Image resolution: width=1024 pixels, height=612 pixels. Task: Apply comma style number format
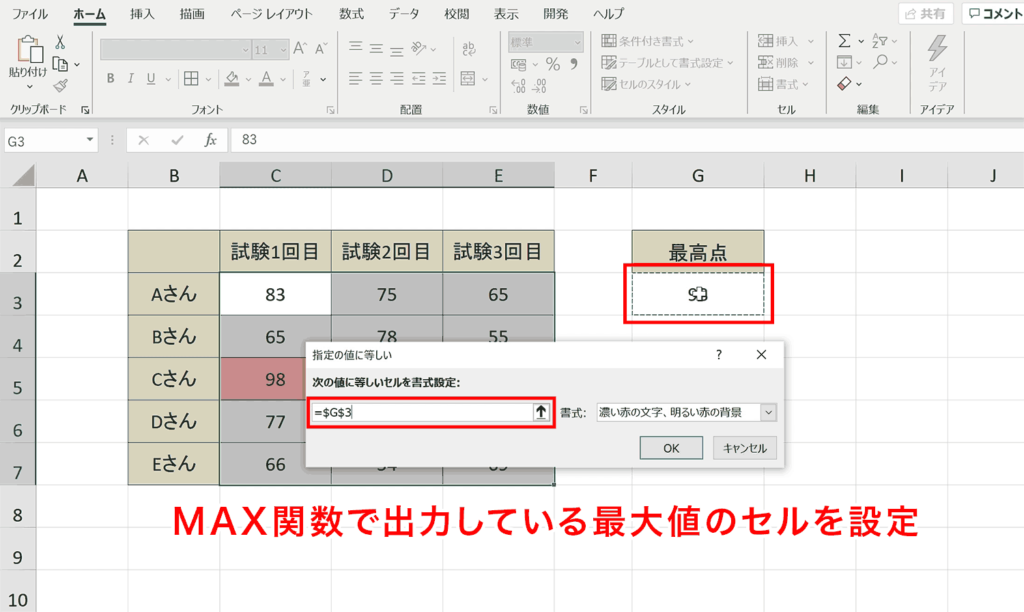coord(573,64)
